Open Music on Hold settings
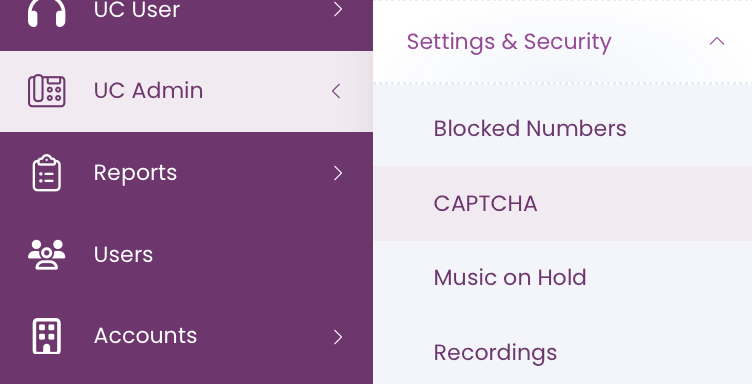This screenshot has width=752, height=384. coord(510,278)
